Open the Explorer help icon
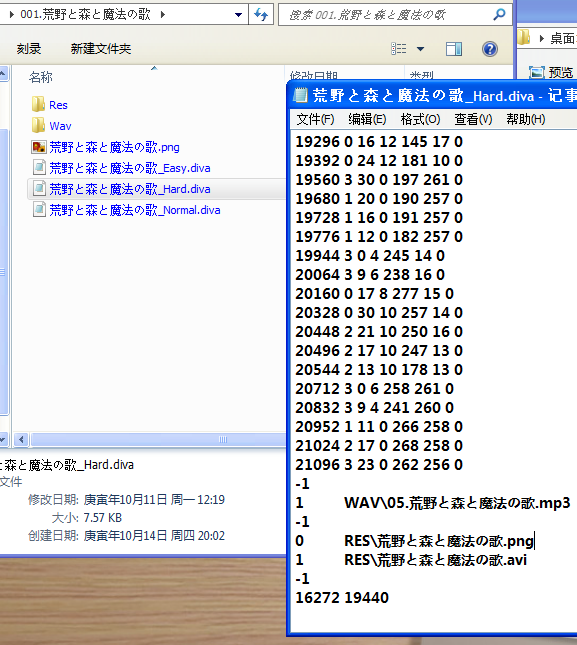577x645 pixels. (x=490, y=49)
